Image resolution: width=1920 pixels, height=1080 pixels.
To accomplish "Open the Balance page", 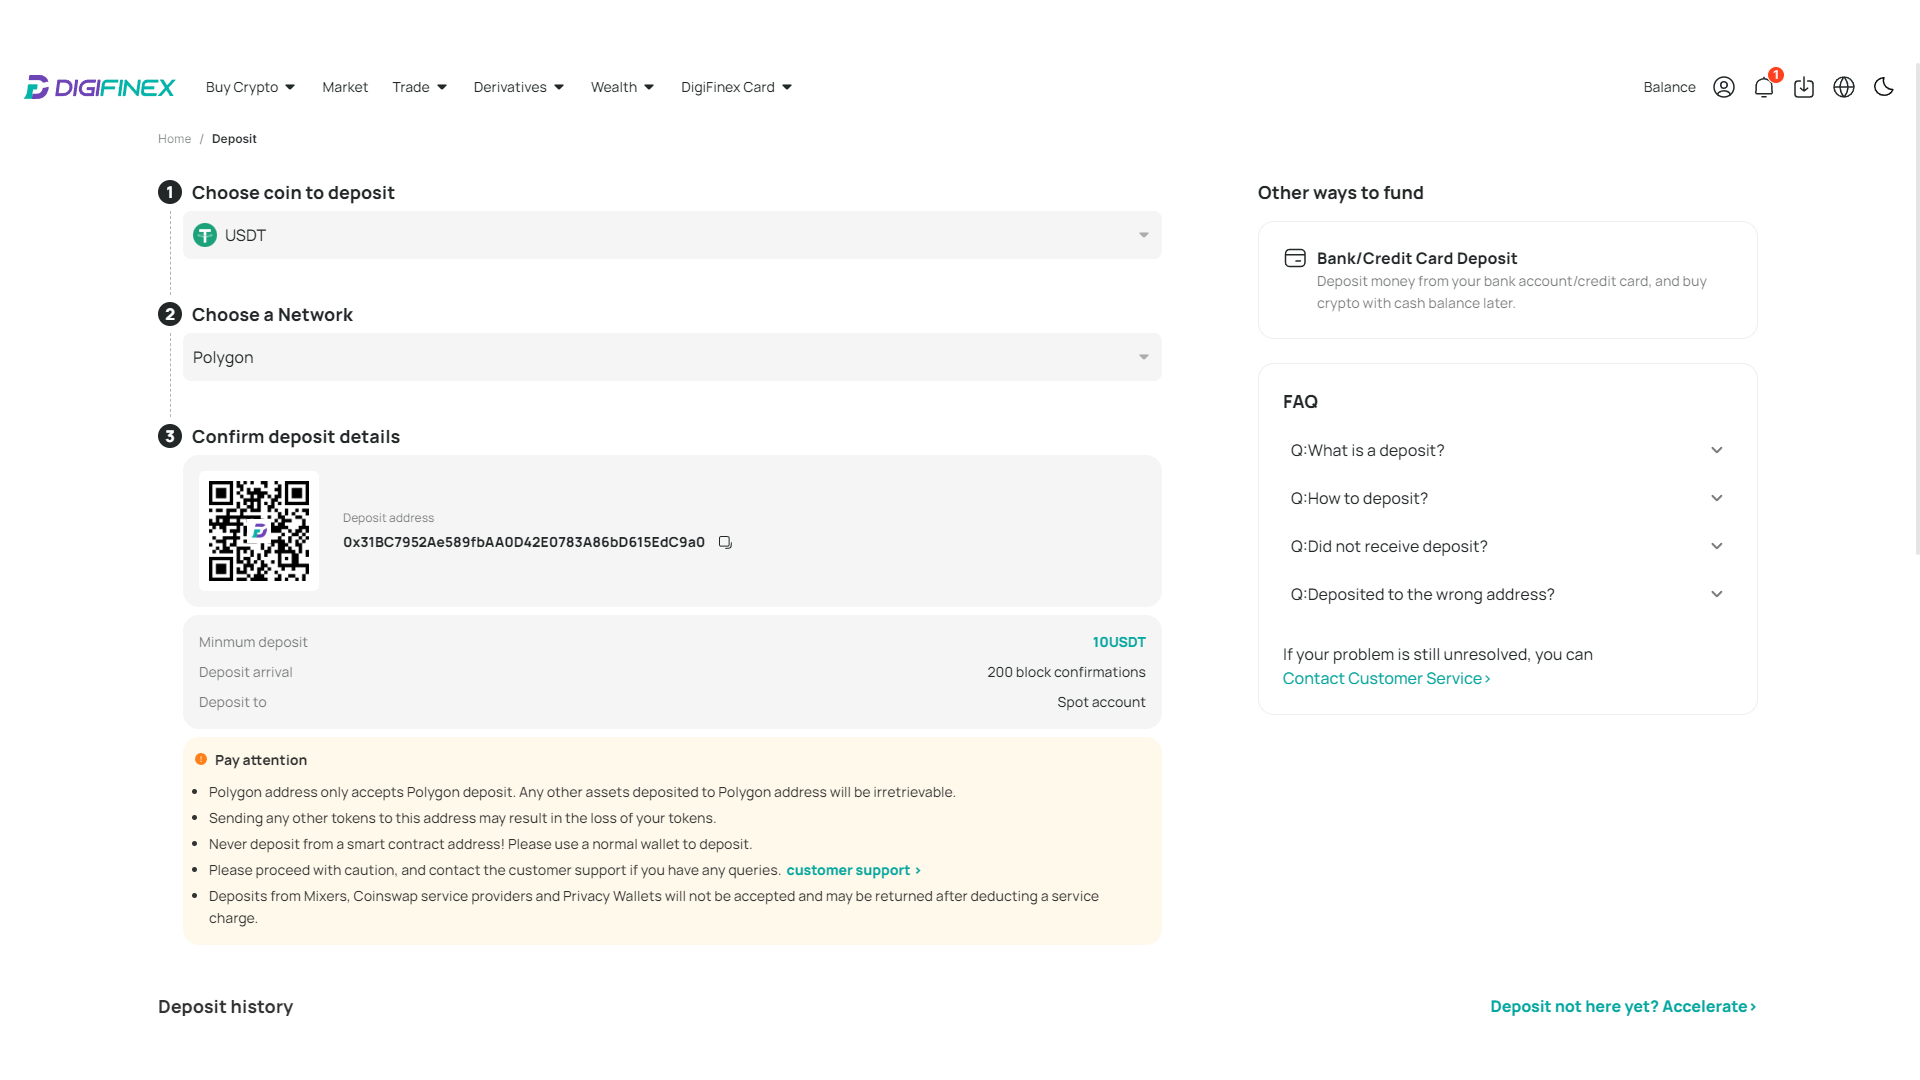I will point(1669,87).
